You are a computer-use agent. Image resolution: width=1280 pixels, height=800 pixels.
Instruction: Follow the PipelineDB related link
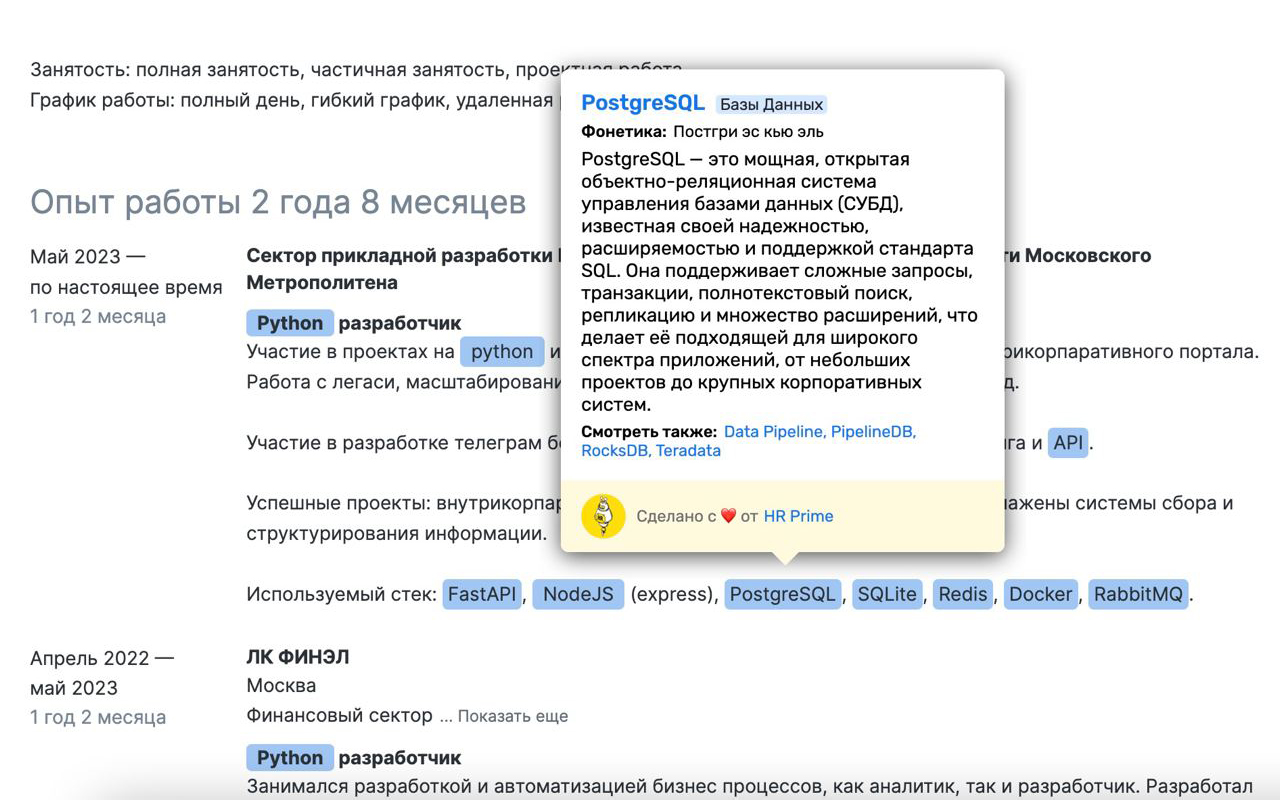(873, 431)
